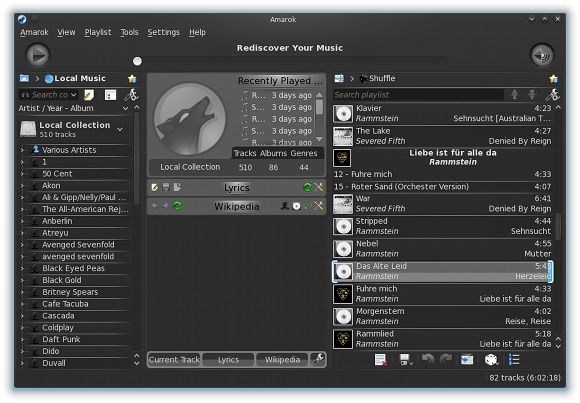The height and width of the screenshot is (403, 580).
Task: Click the Shuffle breadcrumb label
Action: (x=382, y=78)
